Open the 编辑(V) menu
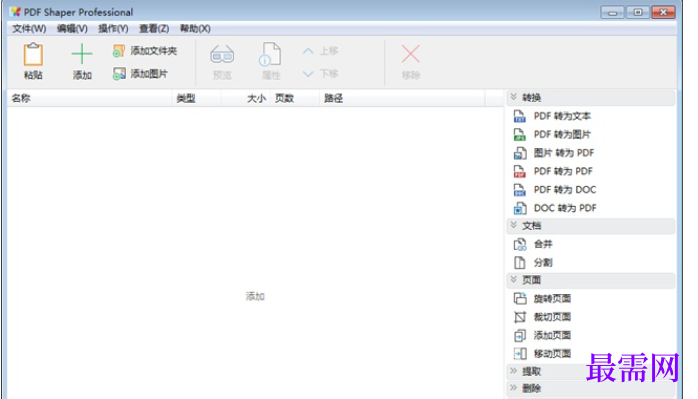This screenshot has height=399, width=698. (72, 28)
